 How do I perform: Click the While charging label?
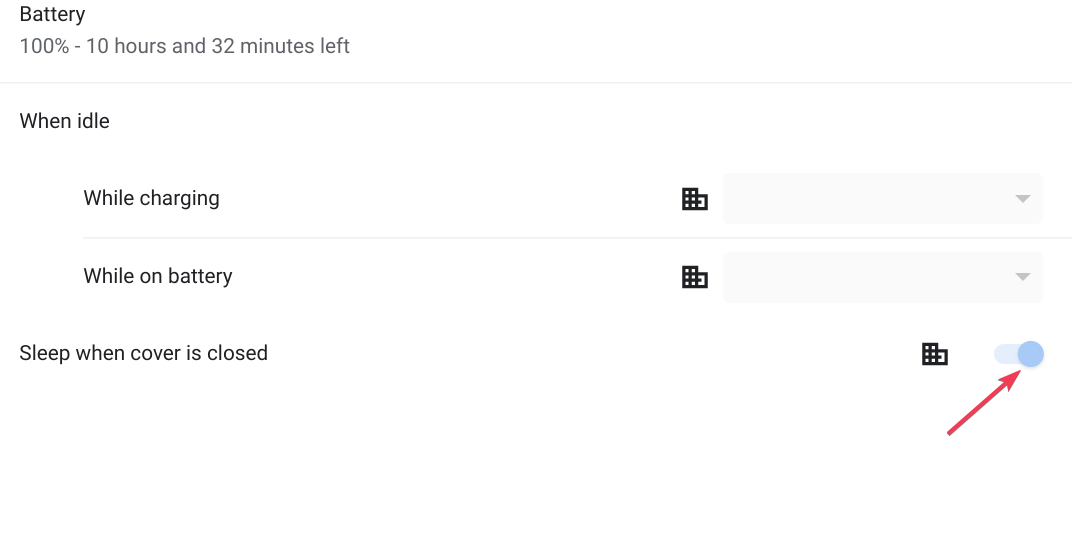pos(151,198)
